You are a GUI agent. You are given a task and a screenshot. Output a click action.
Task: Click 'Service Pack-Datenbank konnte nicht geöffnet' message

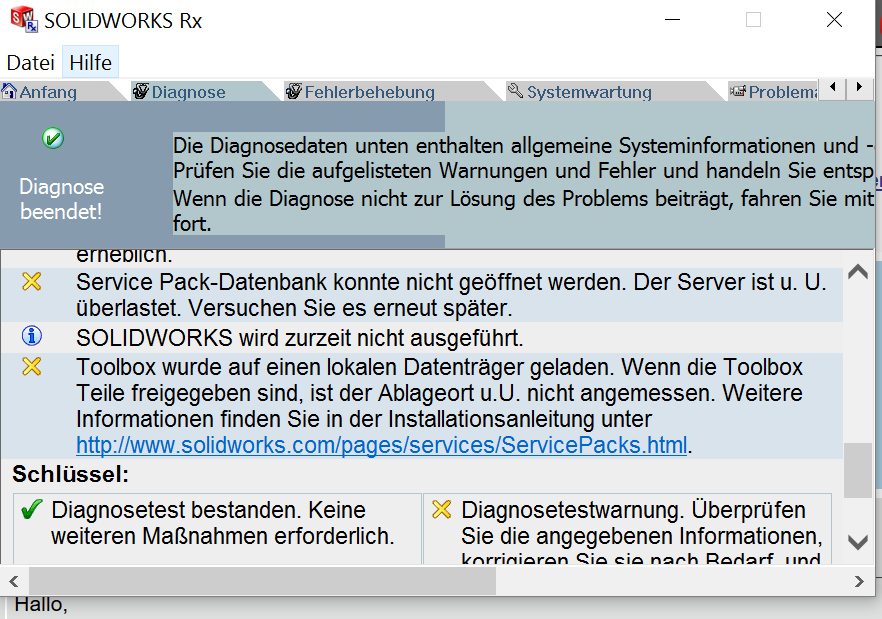451,295
